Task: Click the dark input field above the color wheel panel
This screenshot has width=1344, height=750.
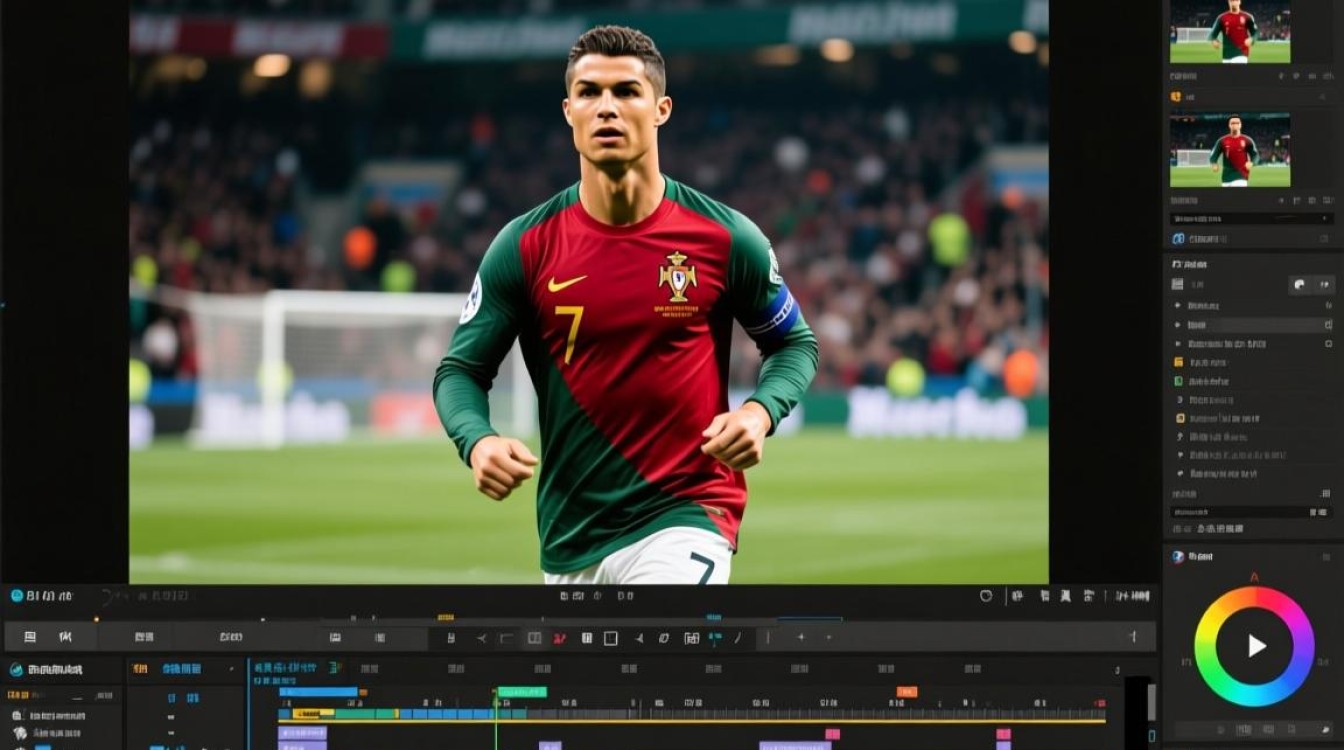Action: pos(1252,512)
